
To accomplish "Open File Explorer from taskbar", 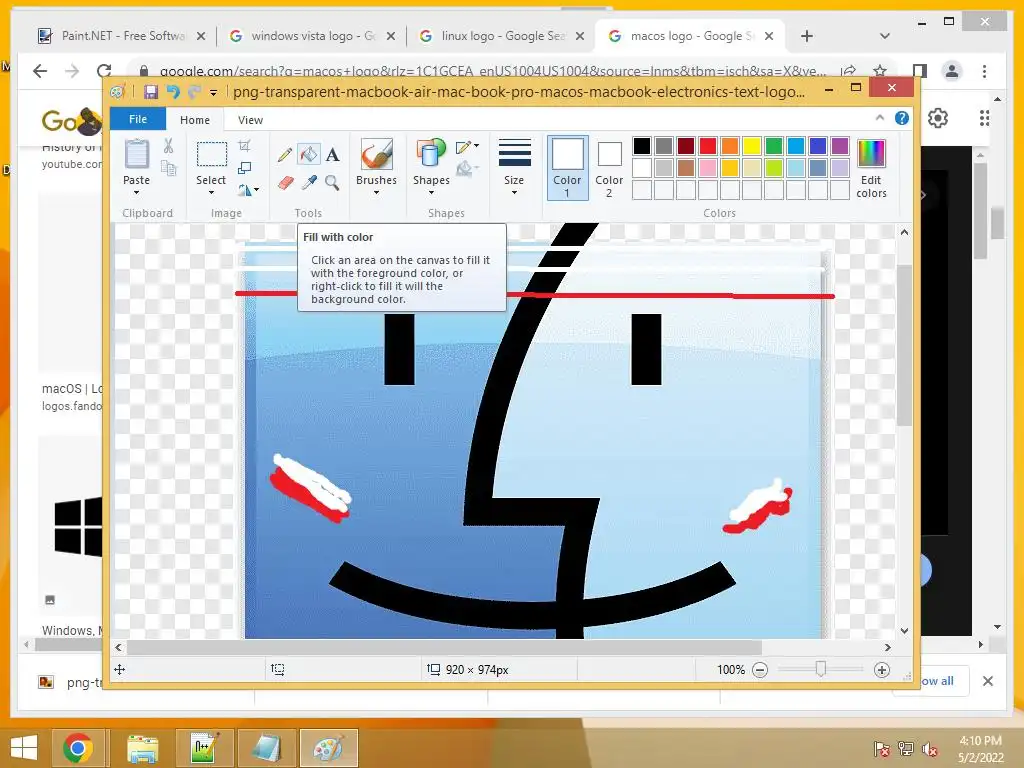I will [x=142, y=748].
